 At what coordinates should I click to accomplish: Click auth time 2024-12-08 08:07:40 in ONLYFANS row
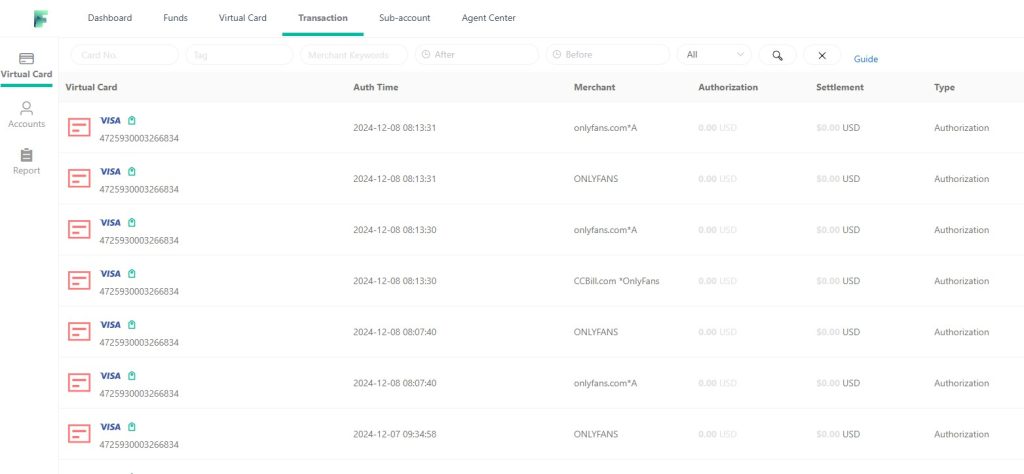point(395,332)
